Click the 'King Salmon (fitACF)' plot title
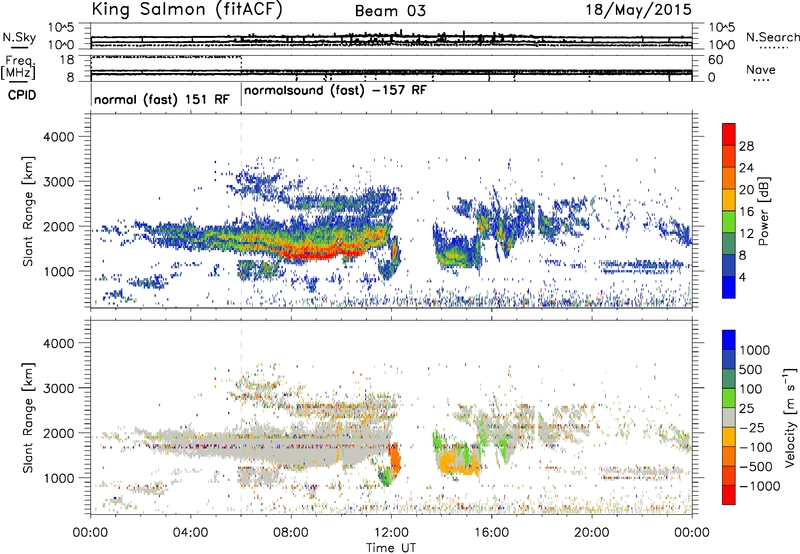800x554 pixels. [x=187, y=9]
